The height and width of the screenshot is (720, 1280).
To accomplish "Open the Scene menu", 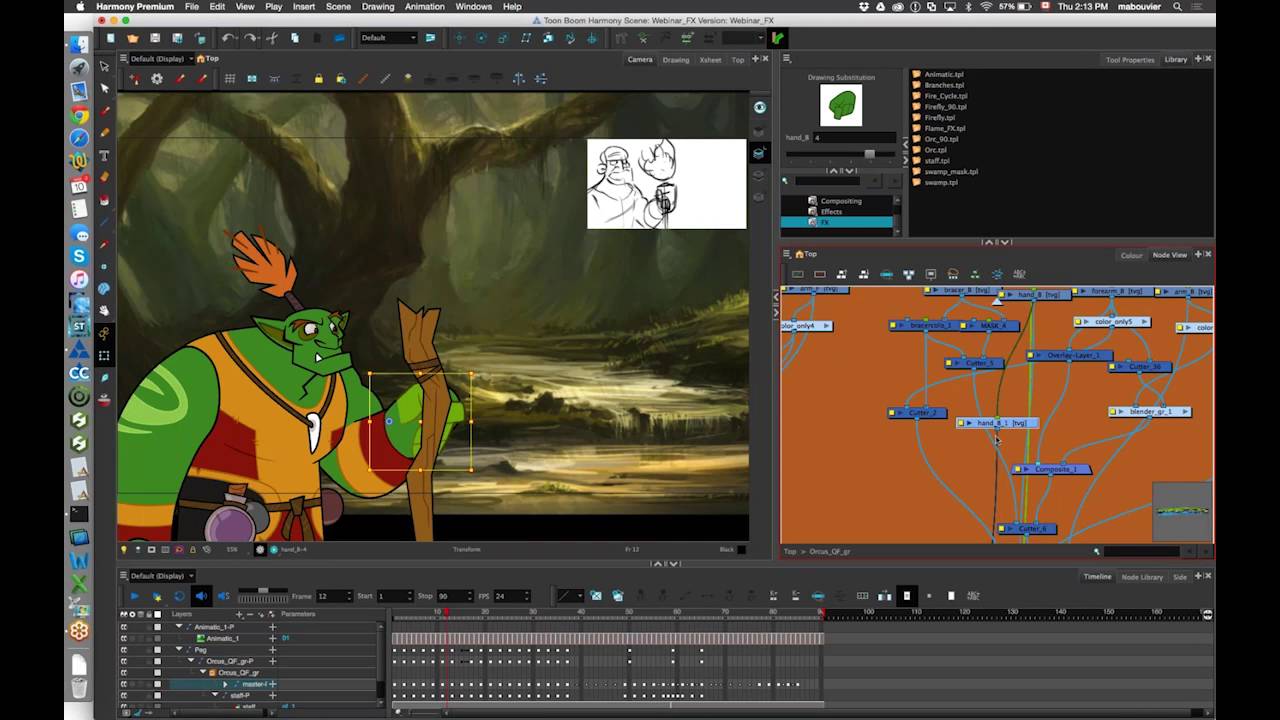I will point(338,6).
